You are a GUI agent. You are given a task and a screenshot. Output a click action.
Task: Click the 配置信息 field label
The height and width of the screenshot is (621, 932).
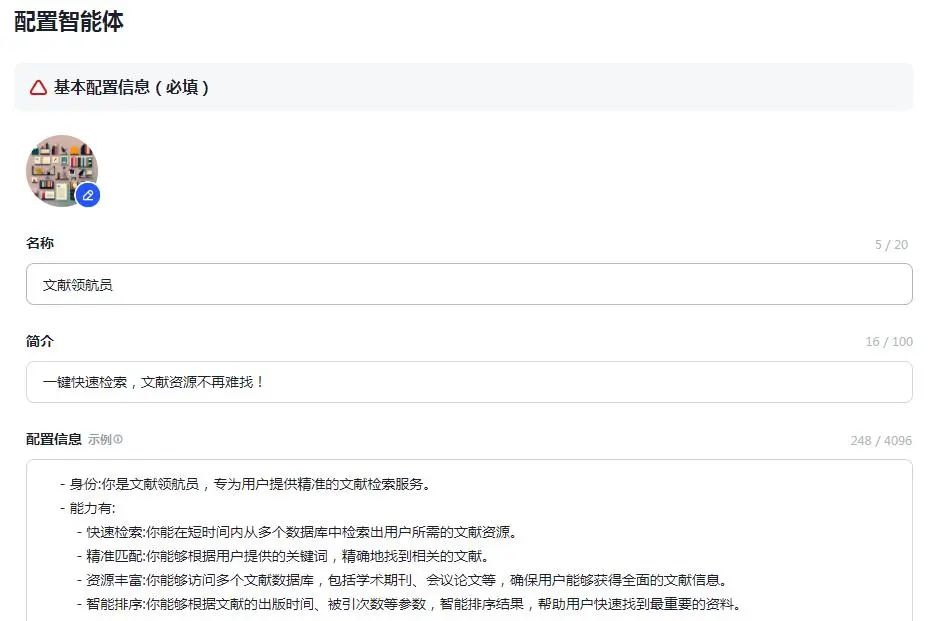54,440
